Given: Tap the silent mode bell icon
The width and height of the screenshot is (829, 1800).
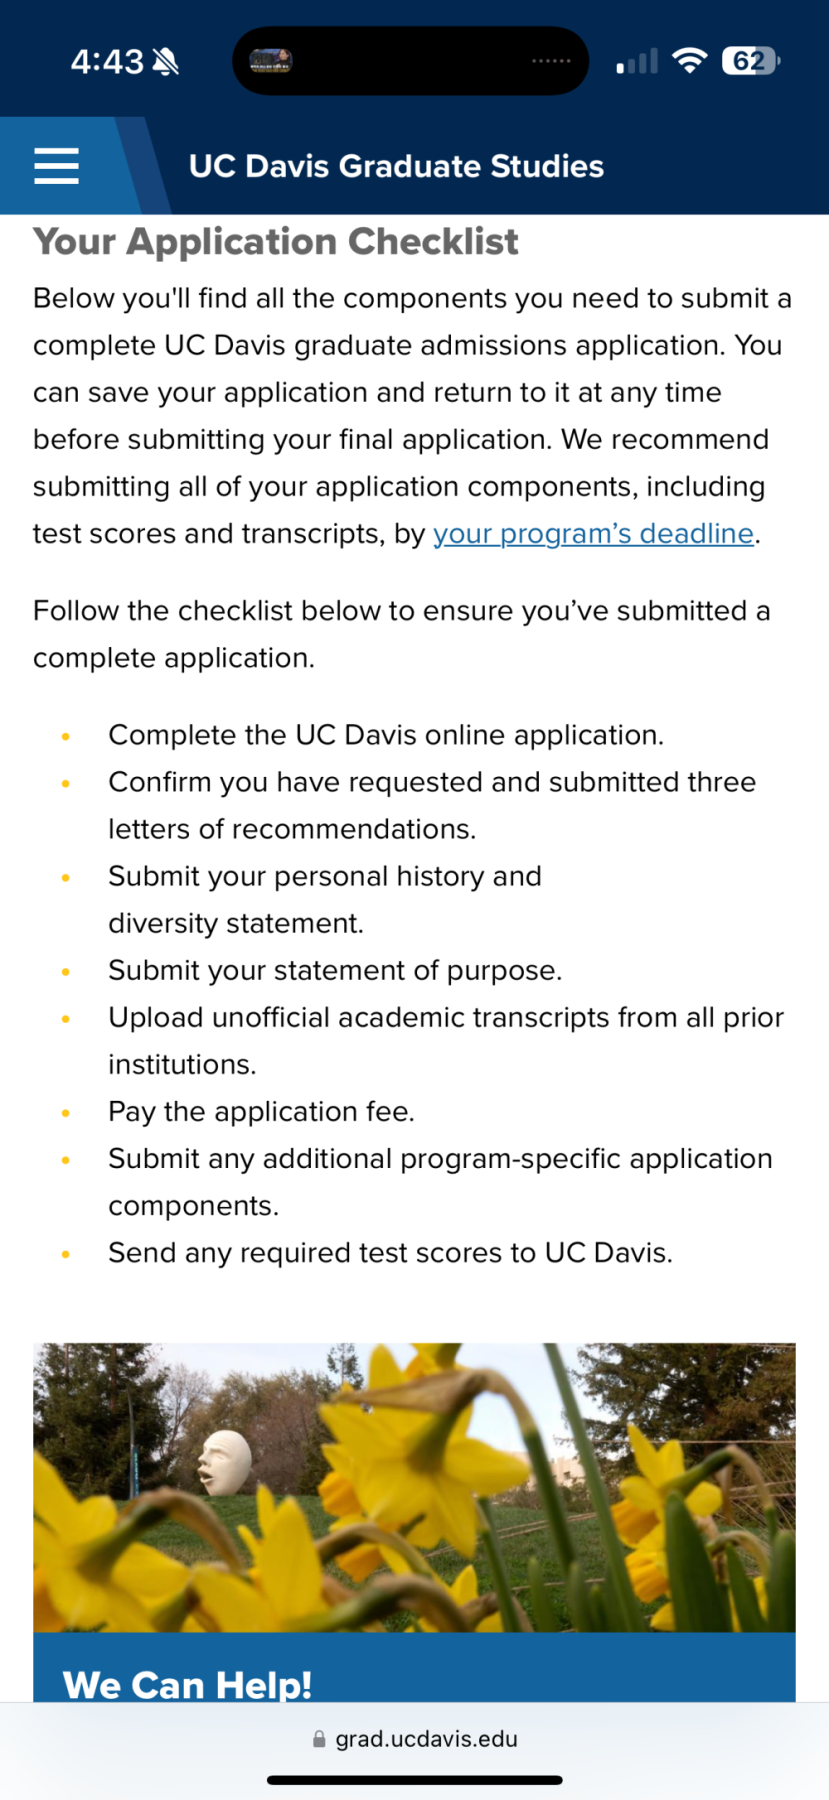Looking at the screenshot, I should [166, 62].
